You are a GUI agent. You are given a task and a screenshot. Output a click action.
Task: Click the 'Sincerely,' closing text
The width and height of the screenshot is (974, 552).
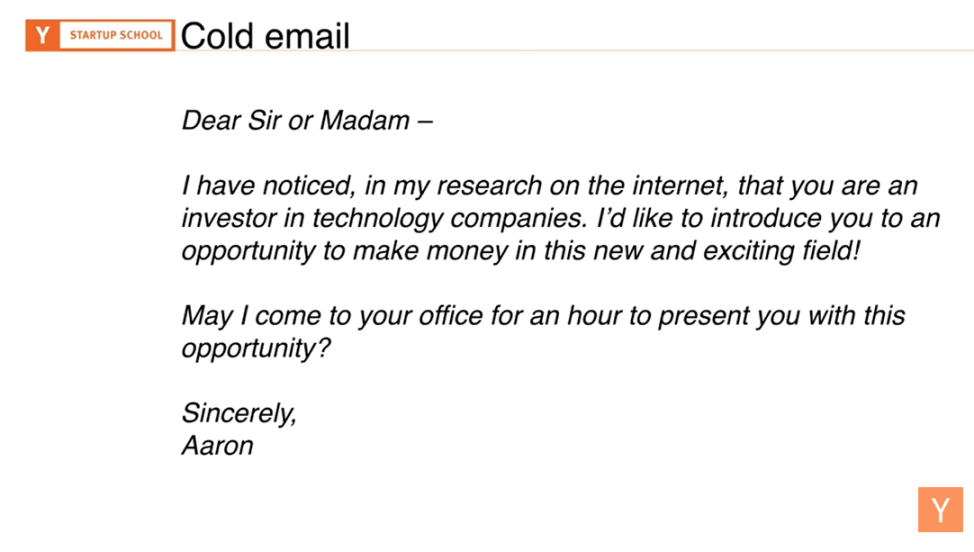[x=239, y=414]
